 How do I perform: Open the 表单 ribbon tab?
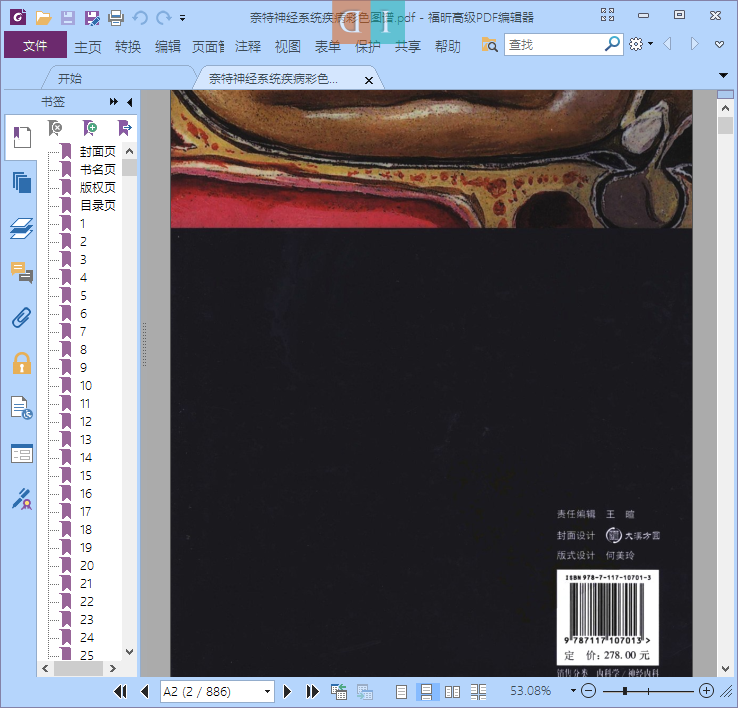(328, 46)
